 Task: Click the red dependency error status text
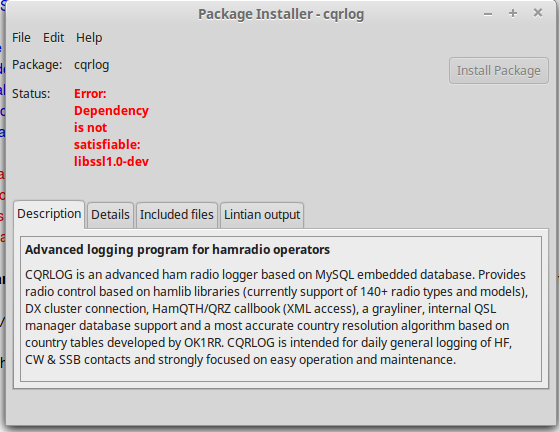point(111,128)
